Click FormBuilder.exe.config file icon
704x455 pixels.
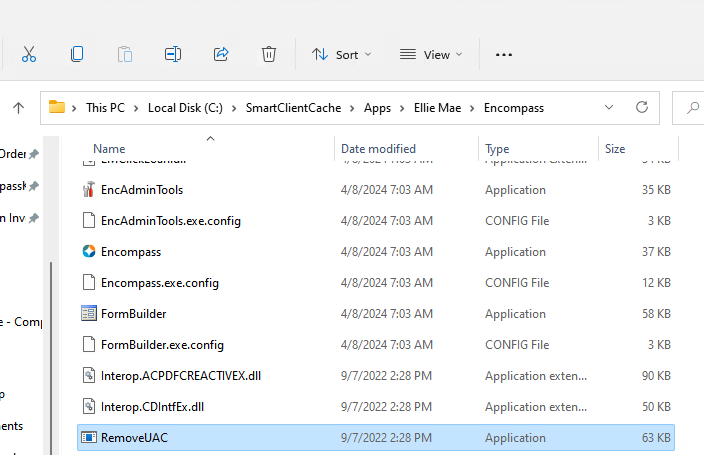coord(89,345)
